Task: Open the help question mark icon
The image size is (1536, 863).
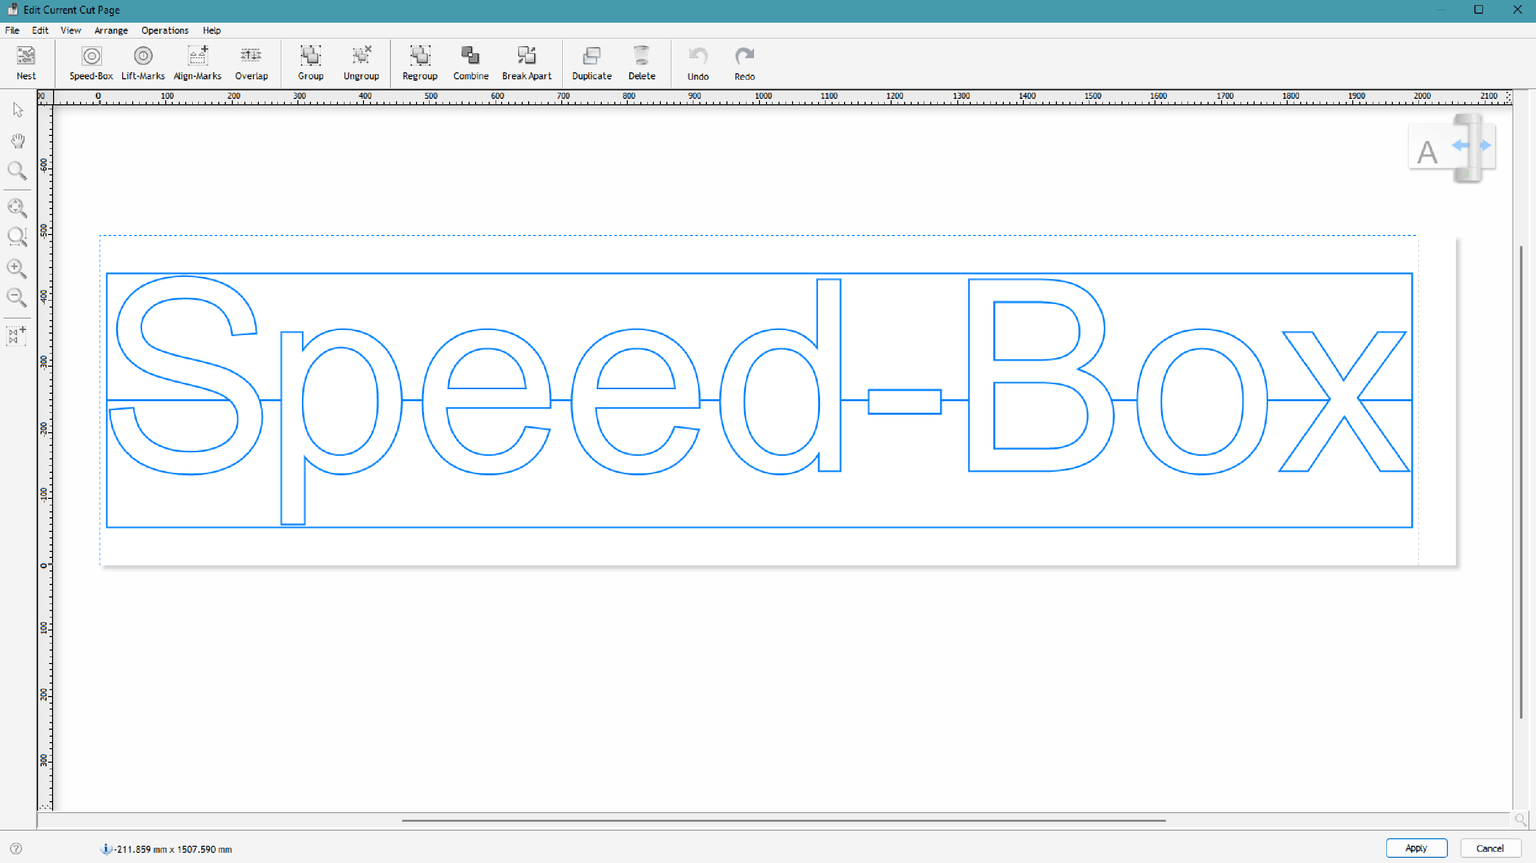Action: click(x=16, y=849)
